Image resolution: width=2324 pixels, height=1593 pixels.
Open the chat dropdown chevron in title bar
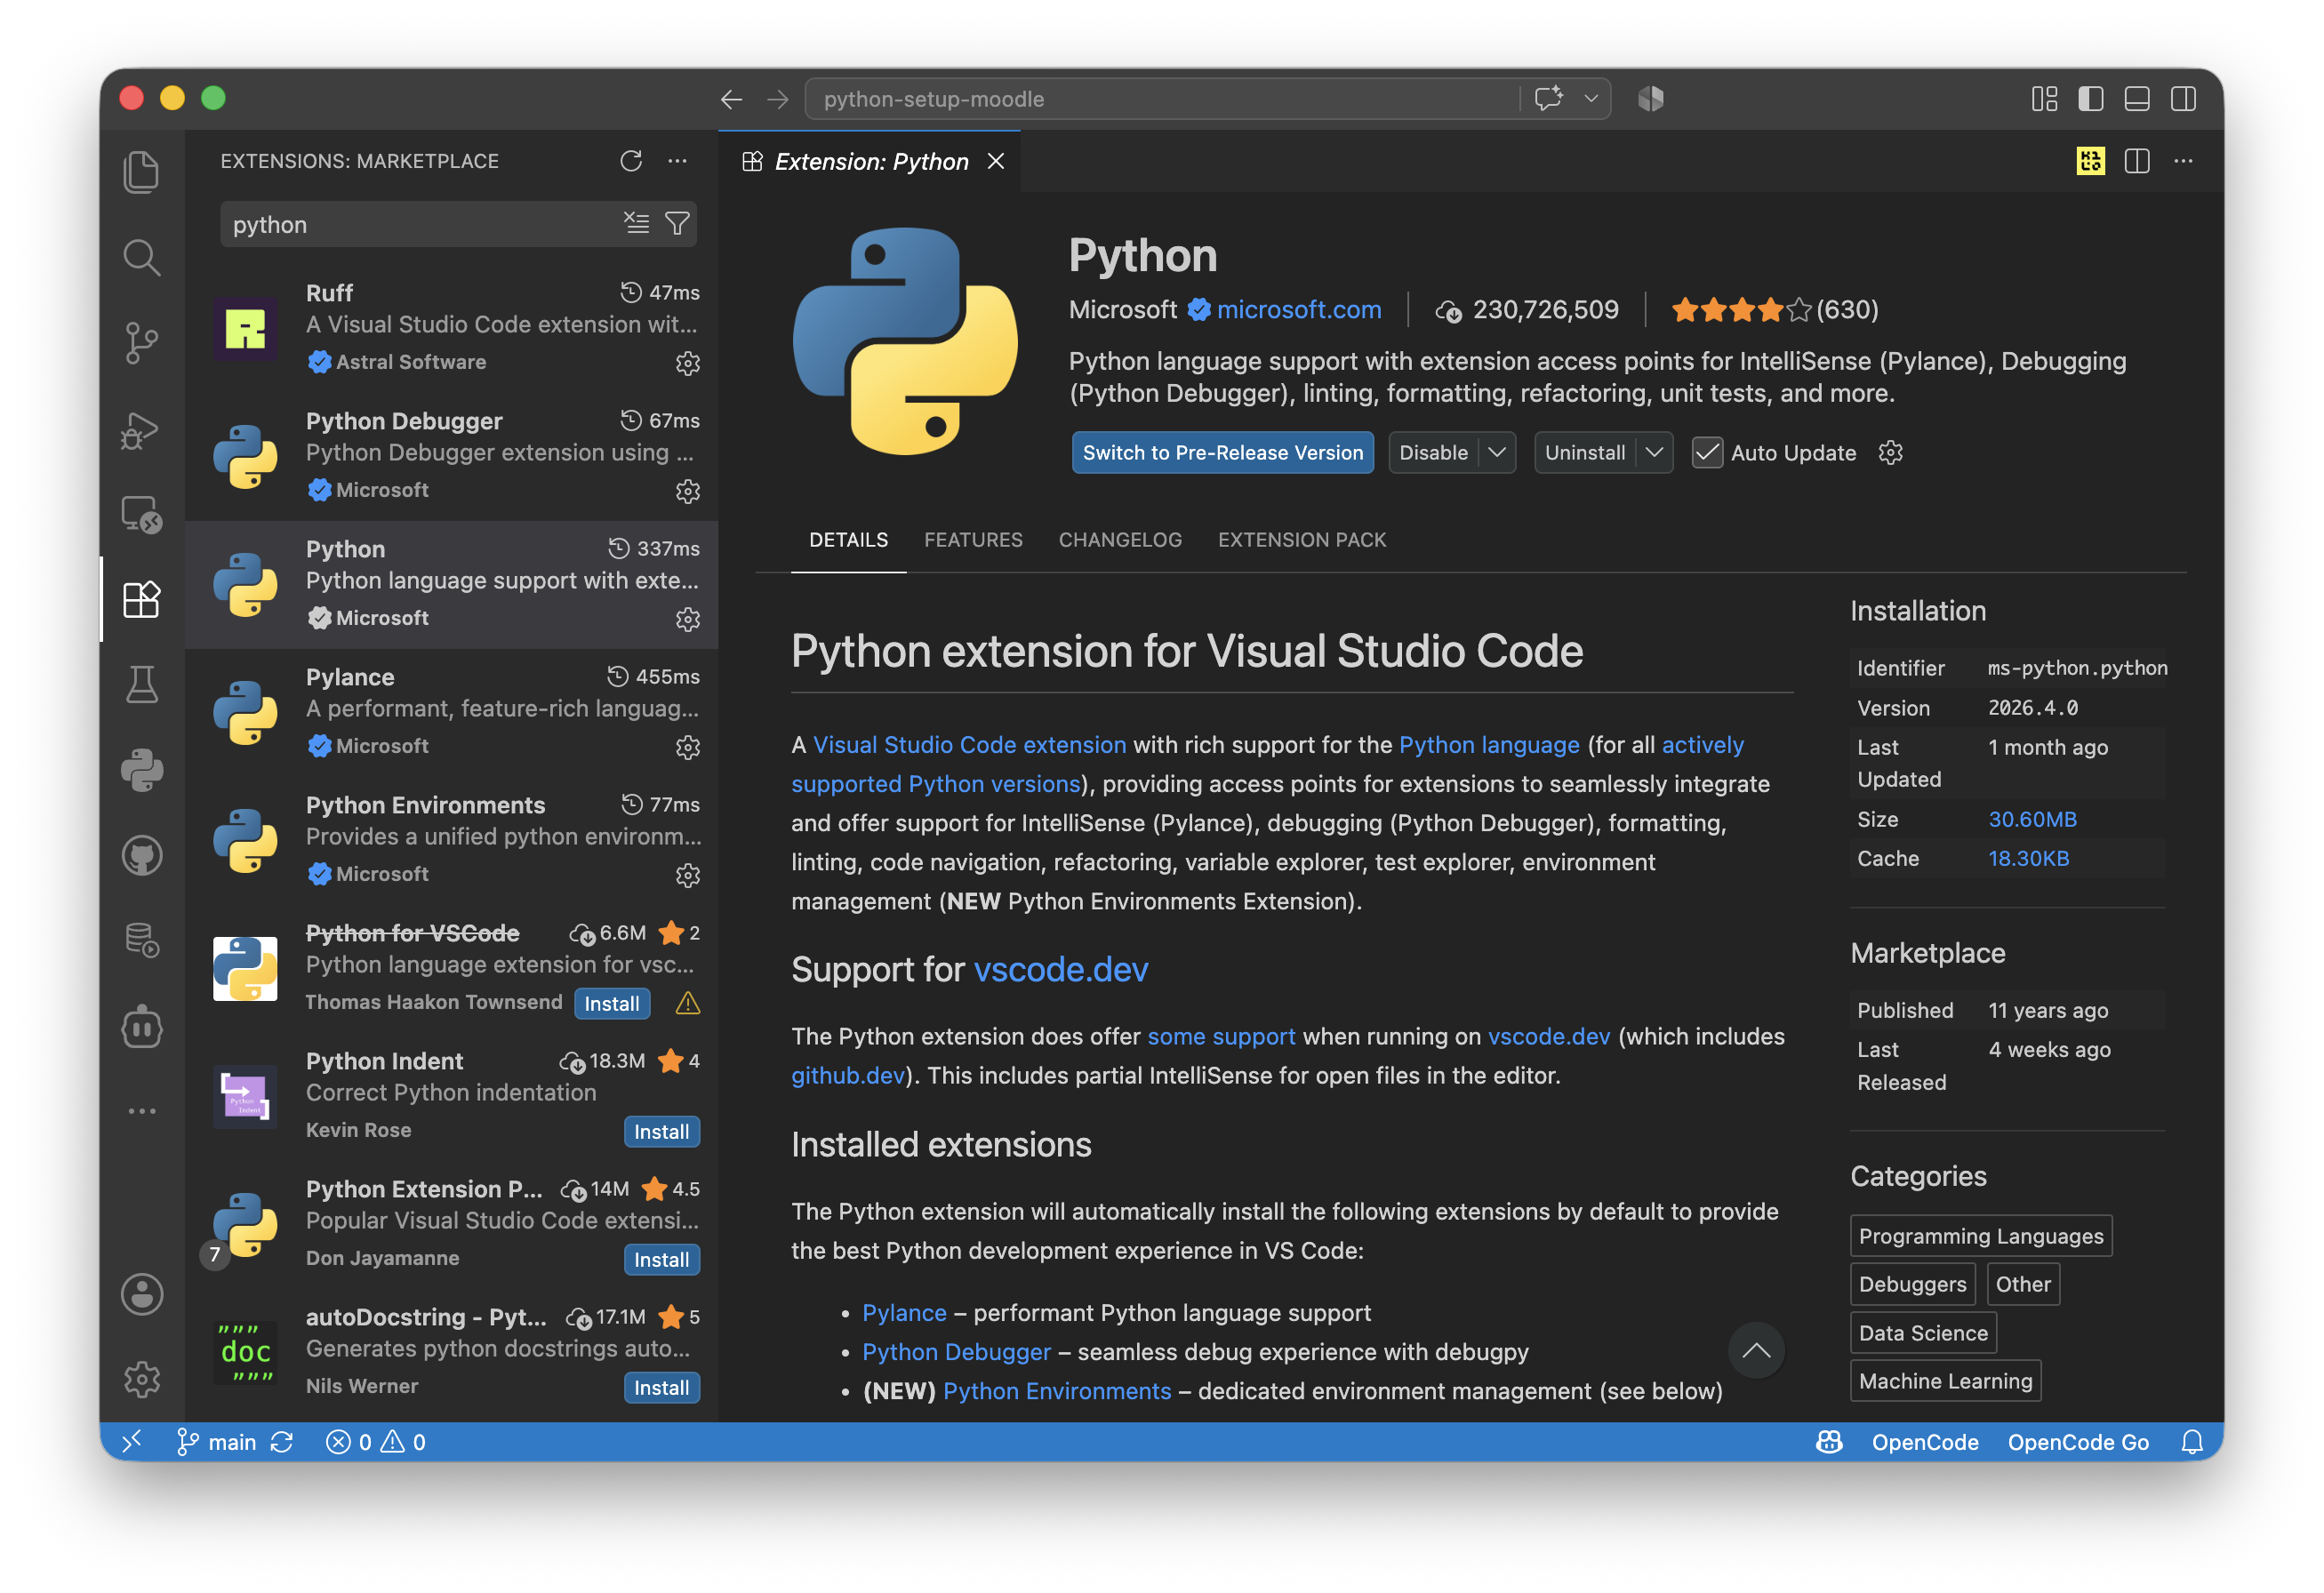pos(1590,99)
